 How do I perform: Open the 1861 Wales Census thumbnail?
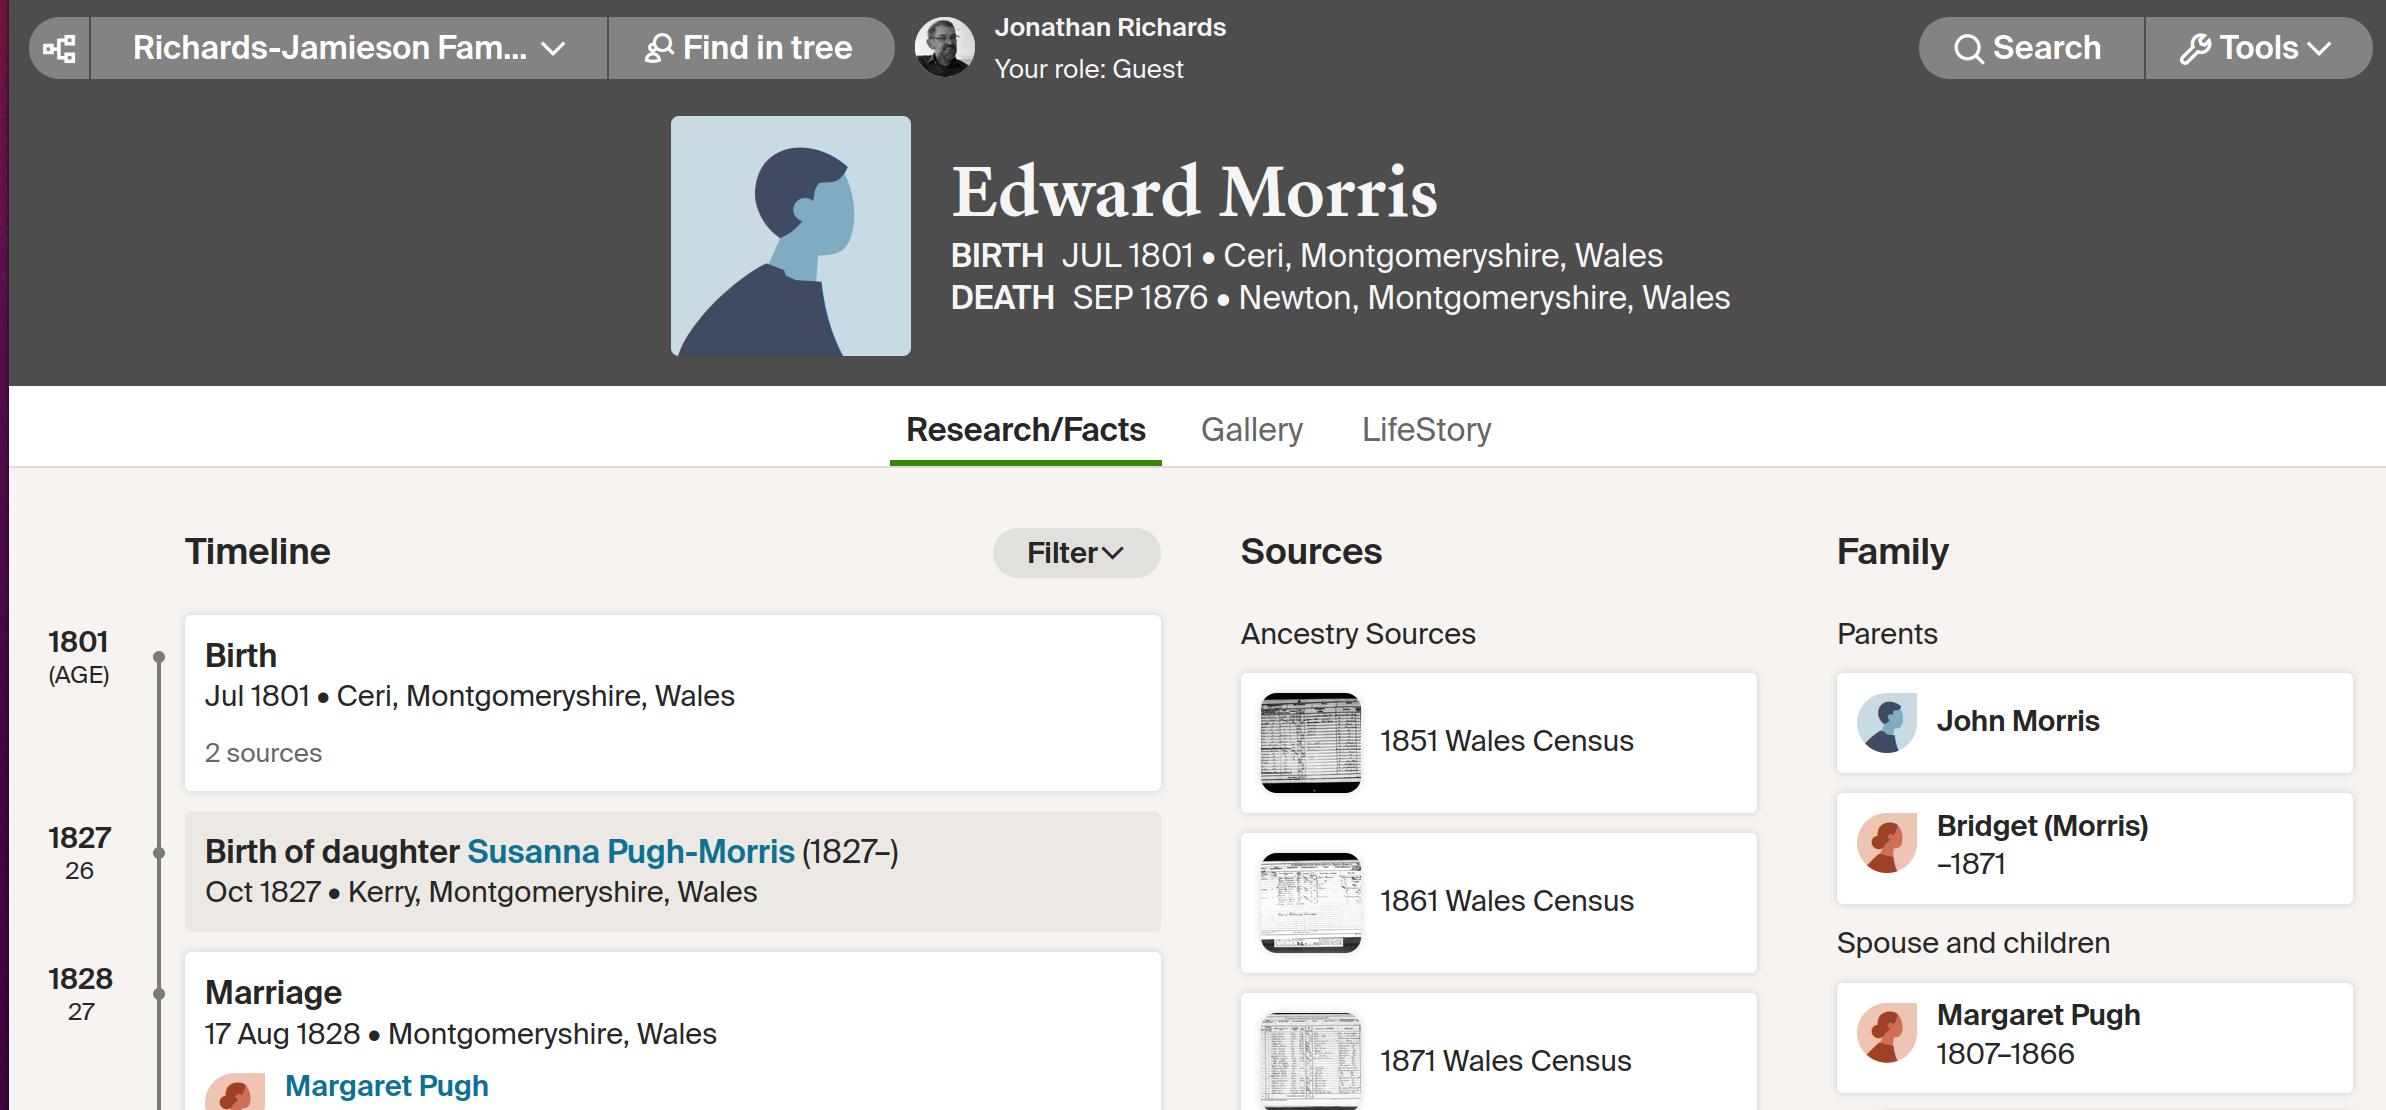coord(1311,903)
